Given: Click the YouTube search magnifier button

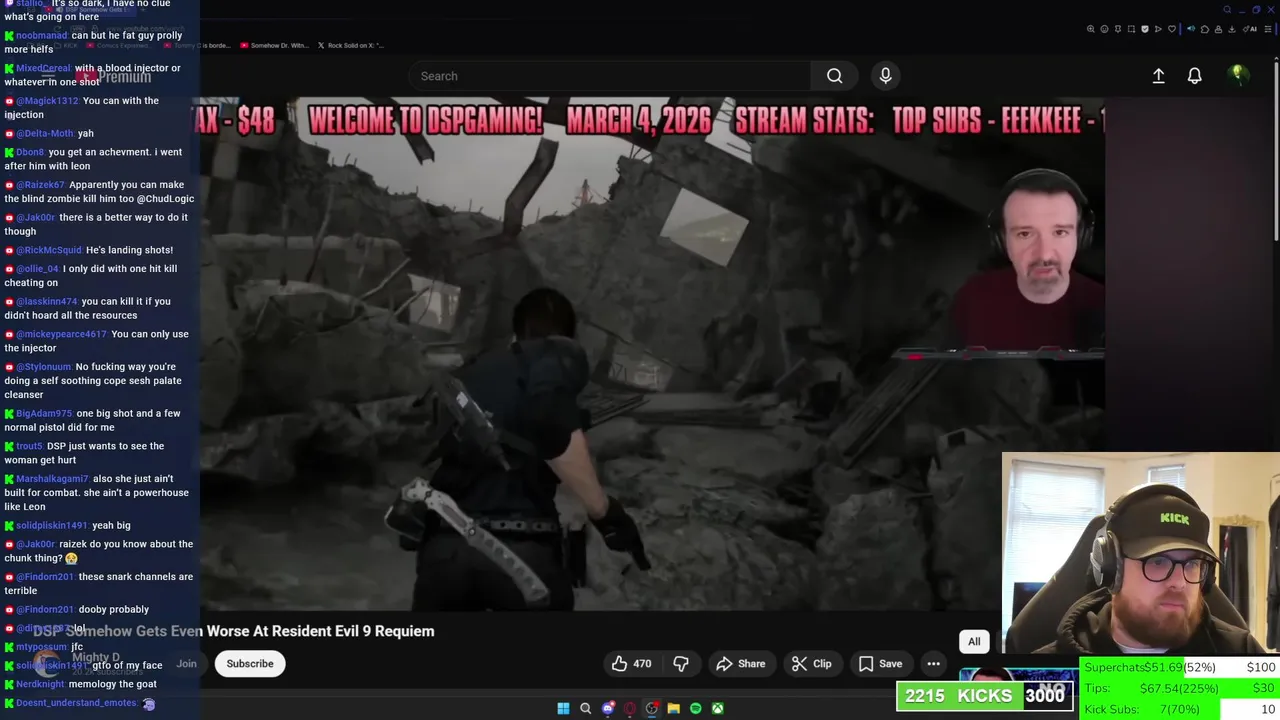Looking at the screenshot, I should click(834, 76).
